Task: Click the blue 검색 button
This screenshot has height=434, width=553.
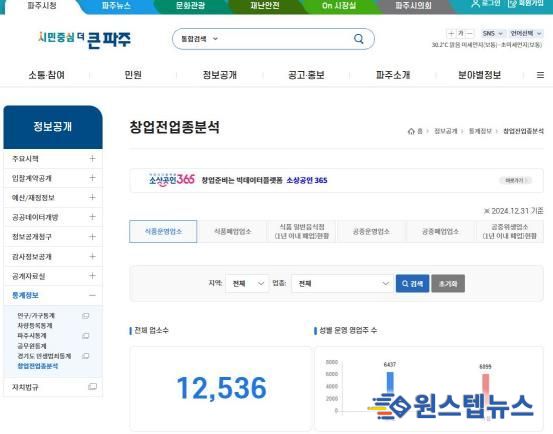Action: click(x=412, y=283)
